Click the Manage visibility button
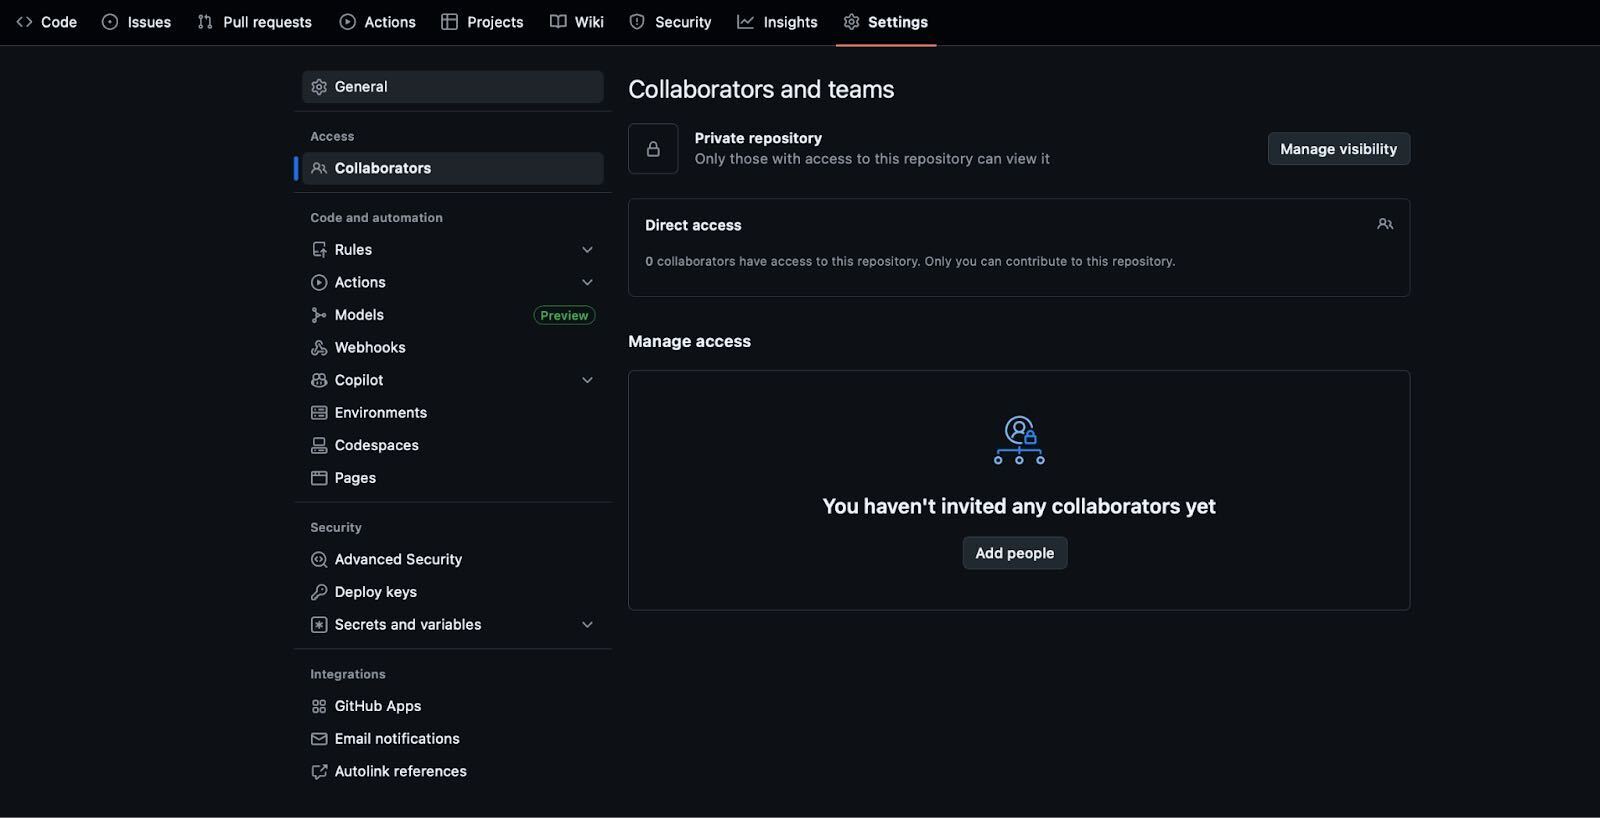This screenshot has height=818, width=1600. tap(1339, 149)
